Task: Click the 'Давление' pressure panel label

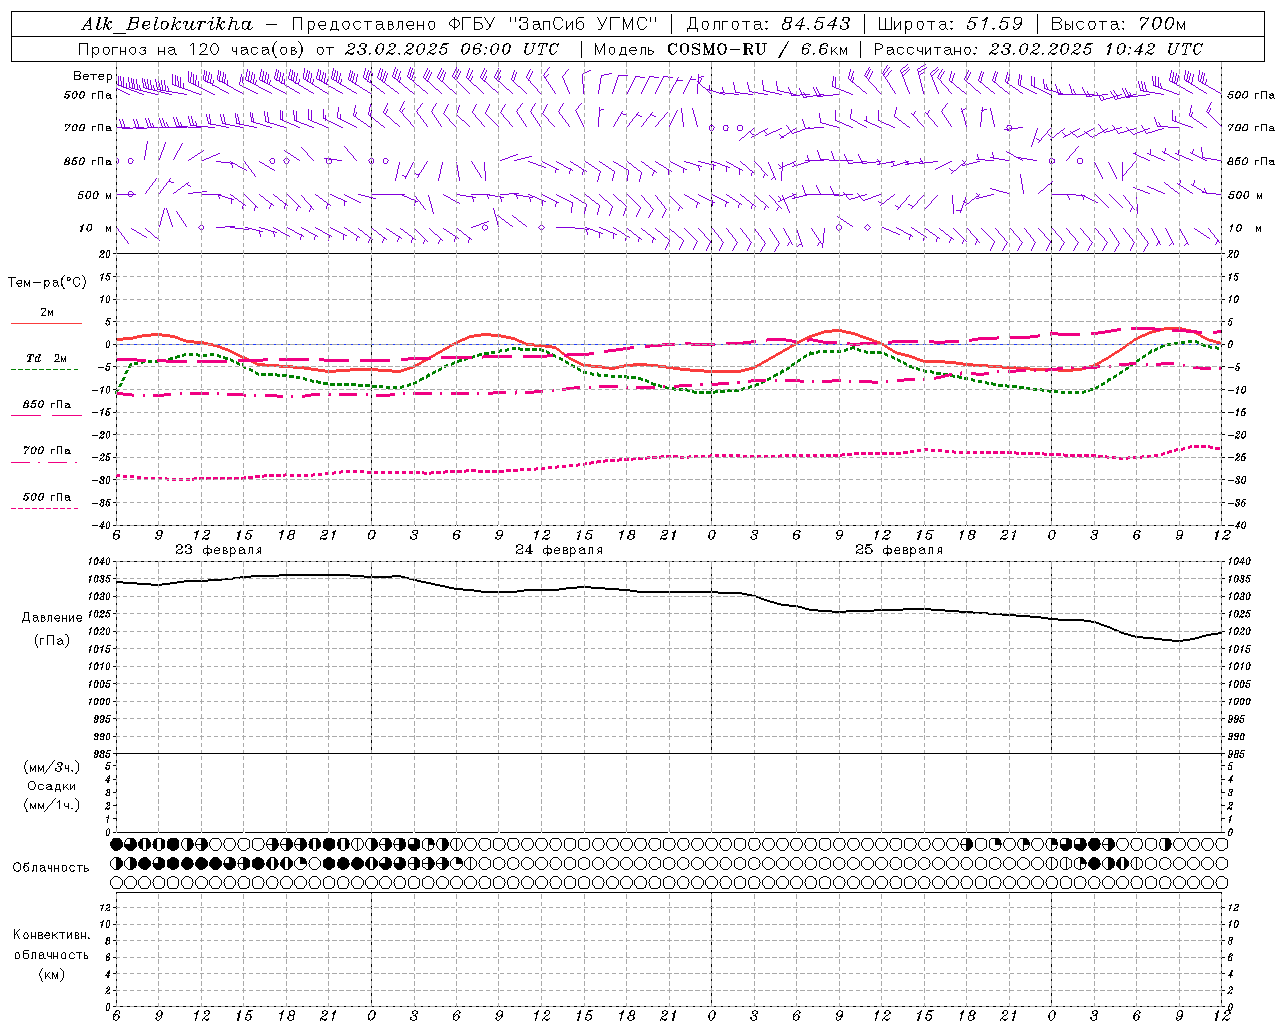Action: point(52,618)
